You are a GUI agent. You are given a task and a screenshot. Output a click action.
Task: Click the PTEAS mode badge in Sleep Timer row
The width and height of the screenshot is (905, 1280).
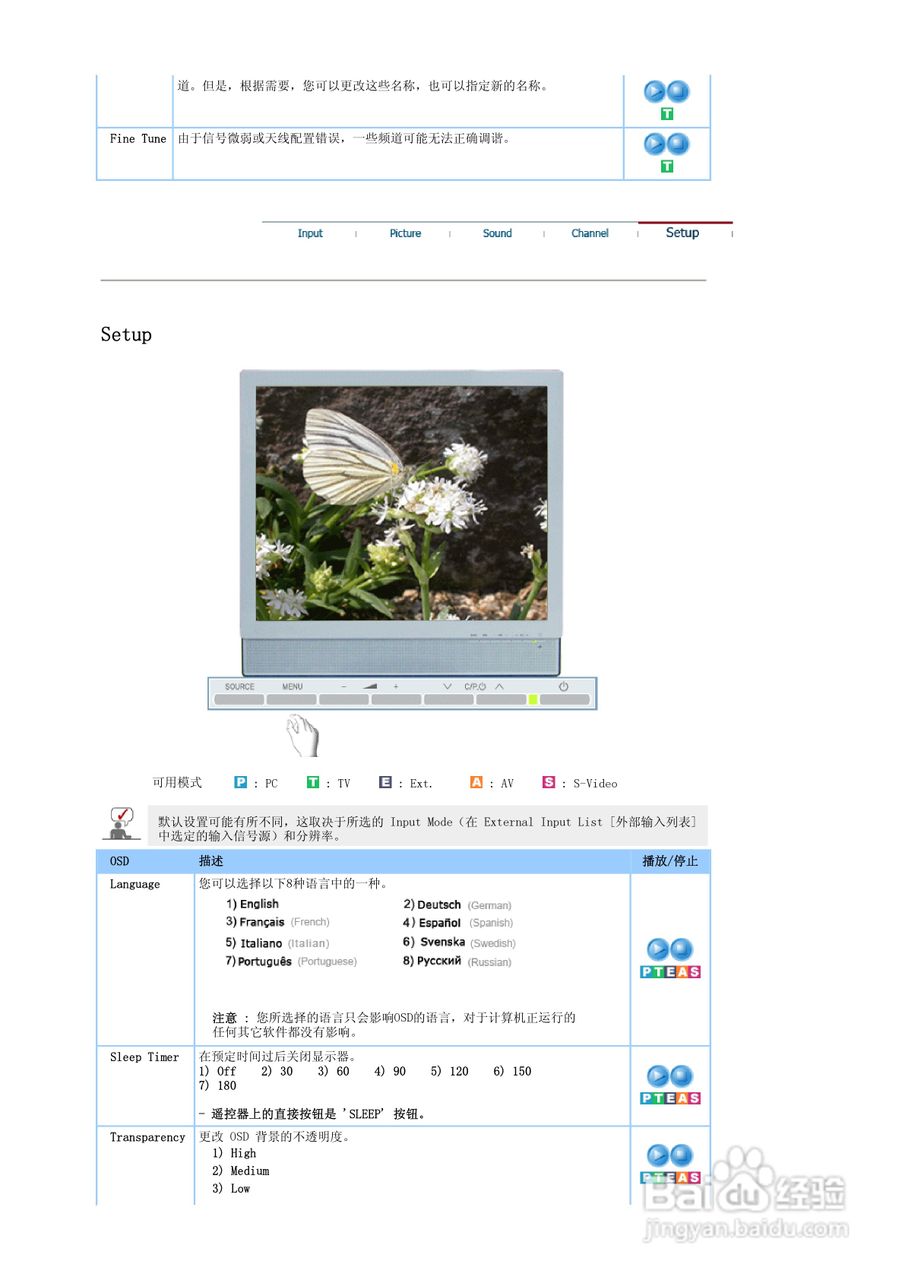670,1098
